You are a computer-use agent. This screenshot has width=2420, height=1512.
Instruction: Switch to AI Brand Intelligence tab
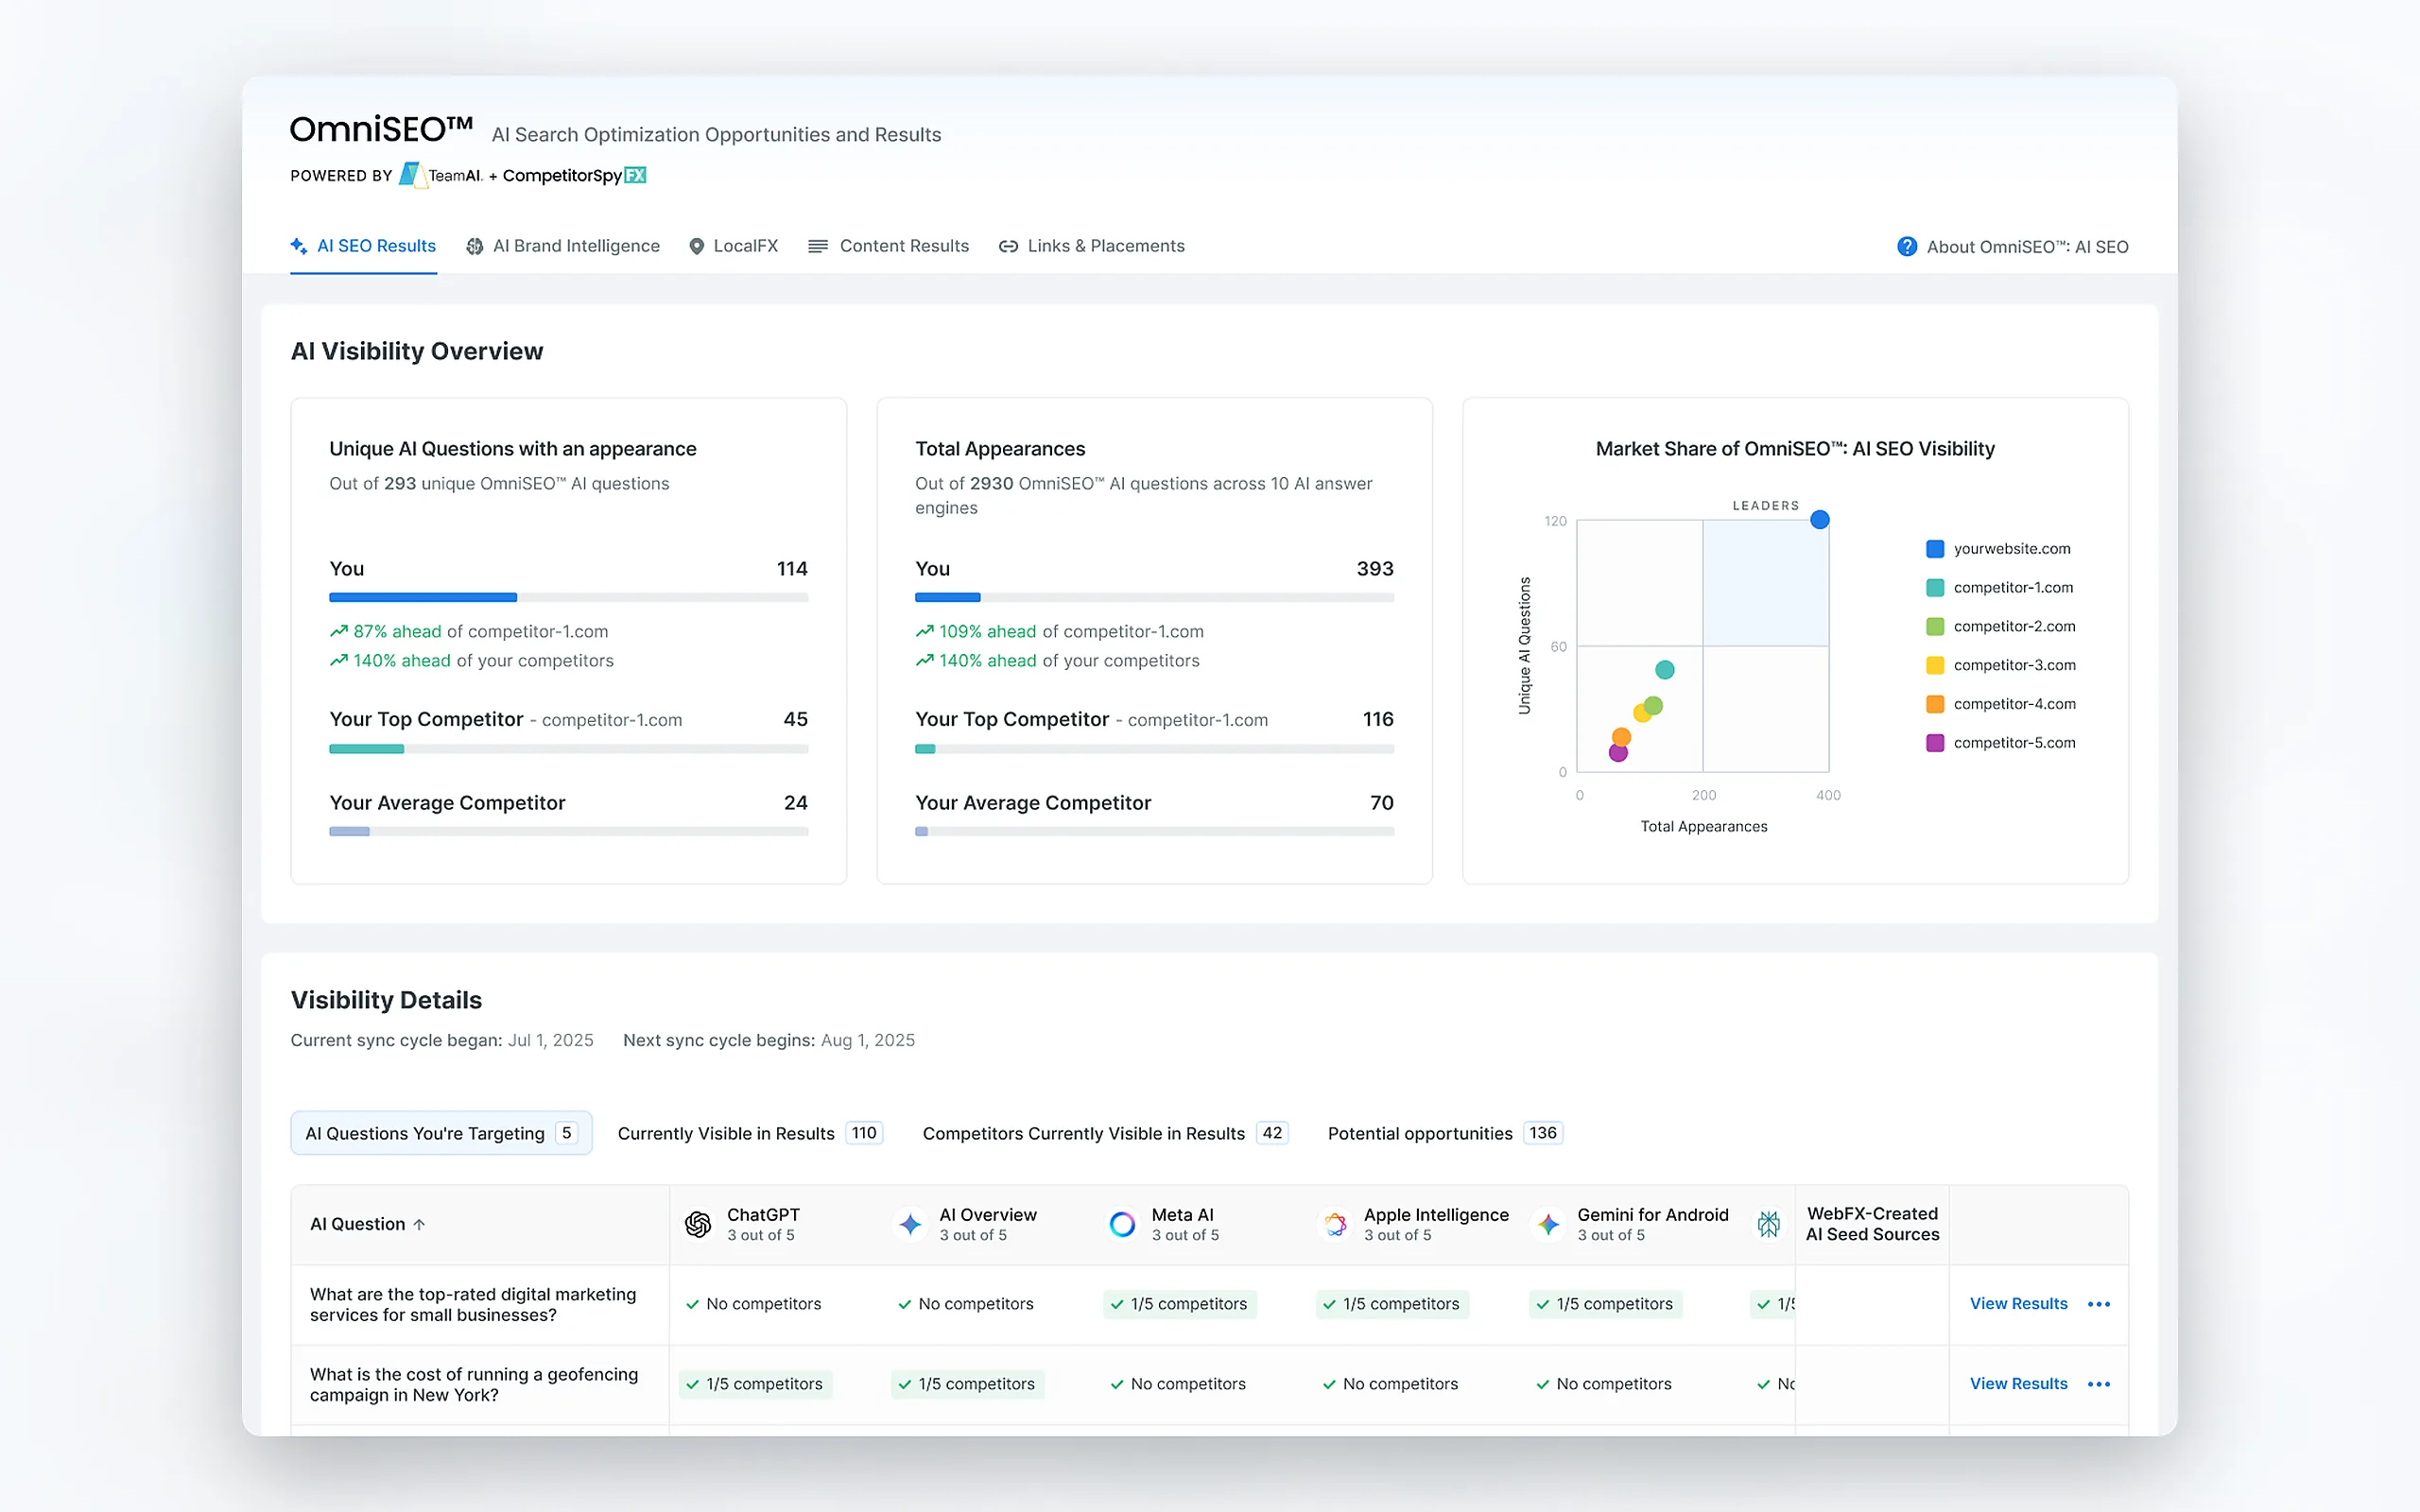pos(563,246)
